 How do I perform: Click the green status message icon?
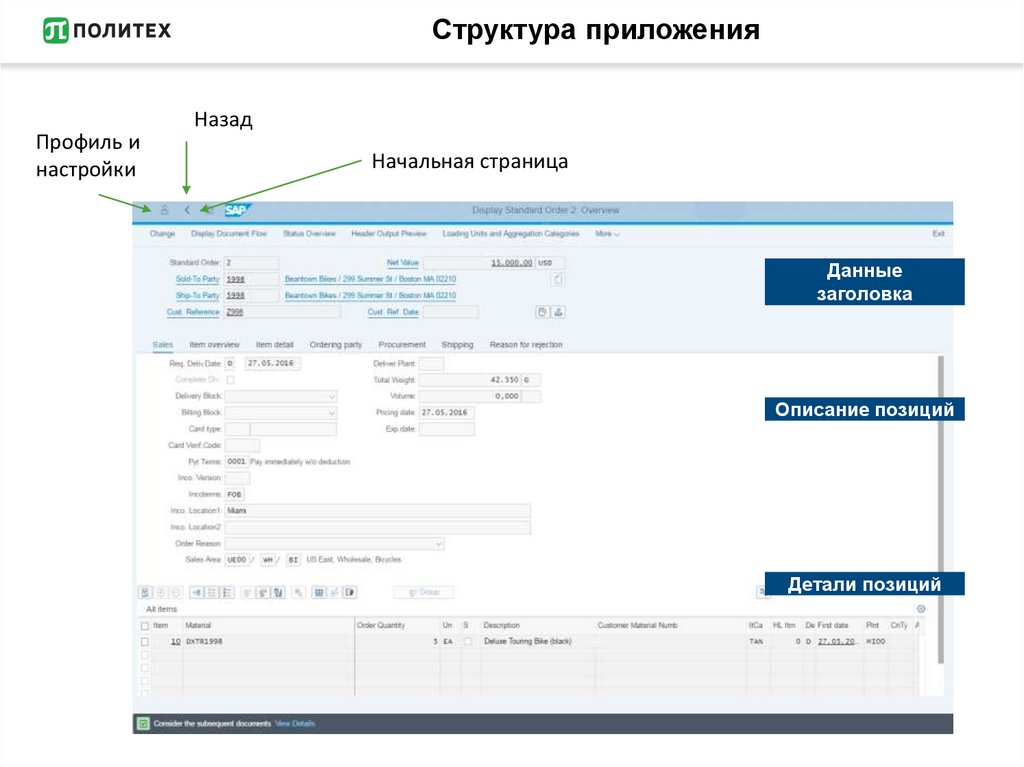click(143, 723)
